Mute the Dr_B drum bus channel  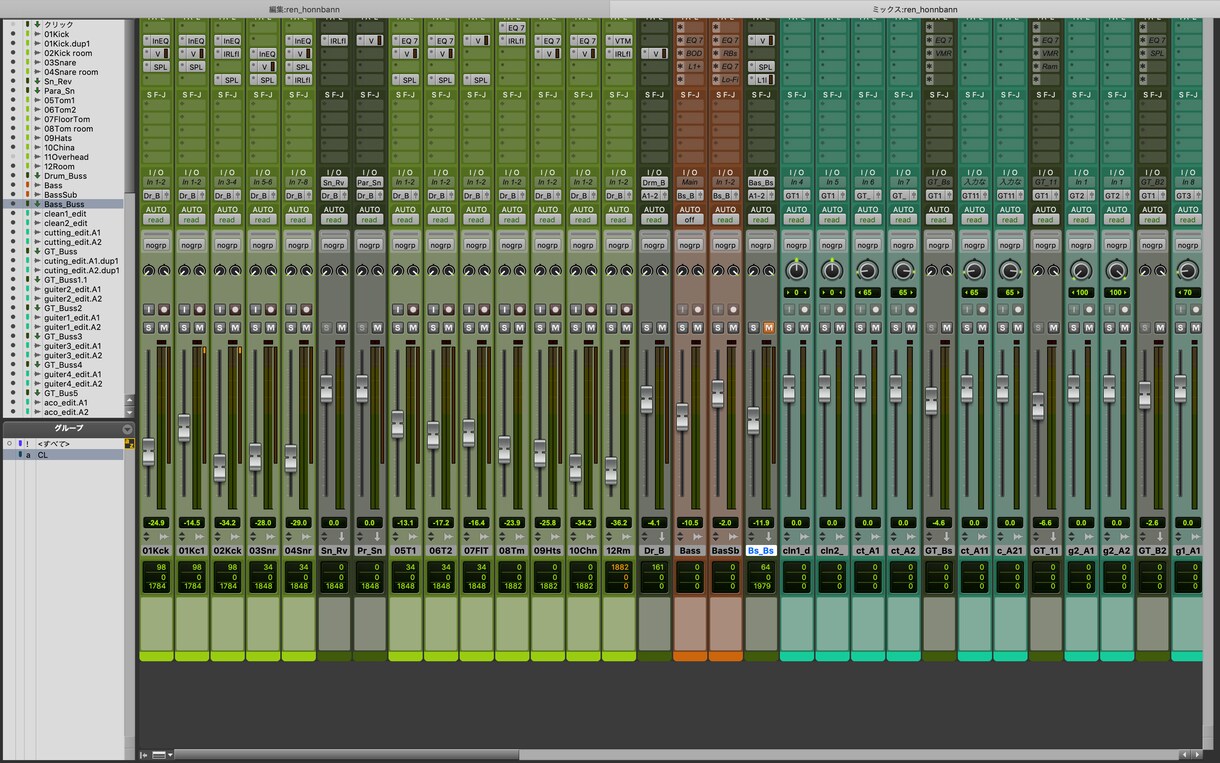[662, 328]
